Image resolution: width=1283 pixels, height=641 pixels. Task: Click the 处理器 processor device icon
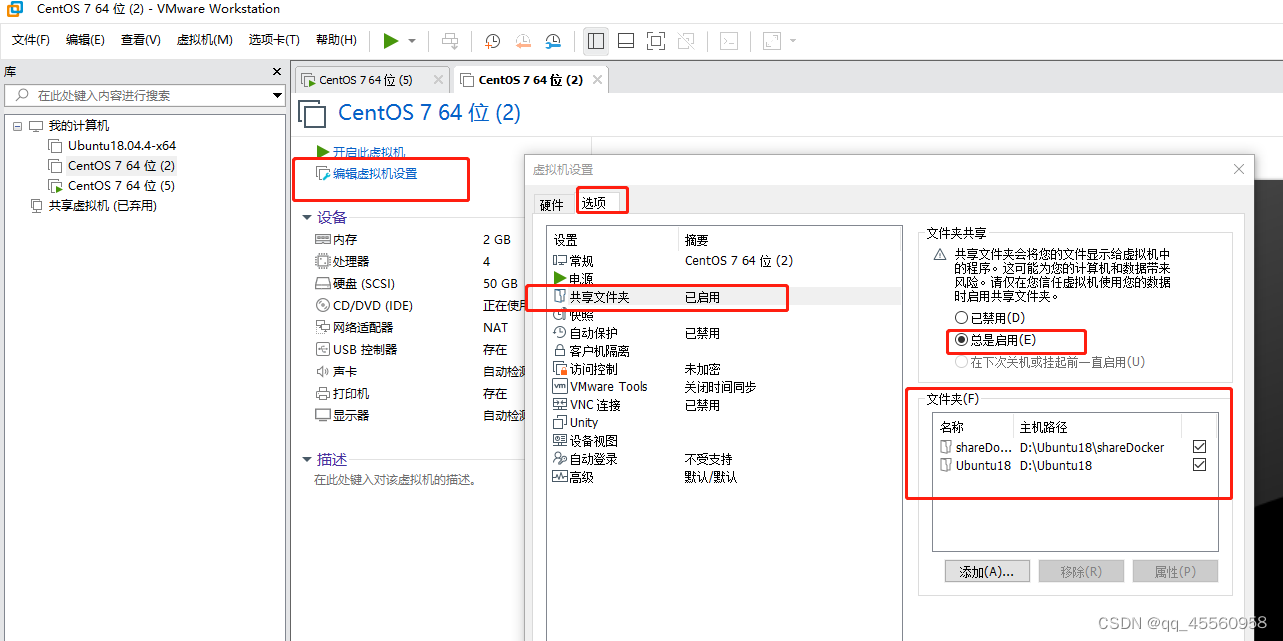pos(323,262)
